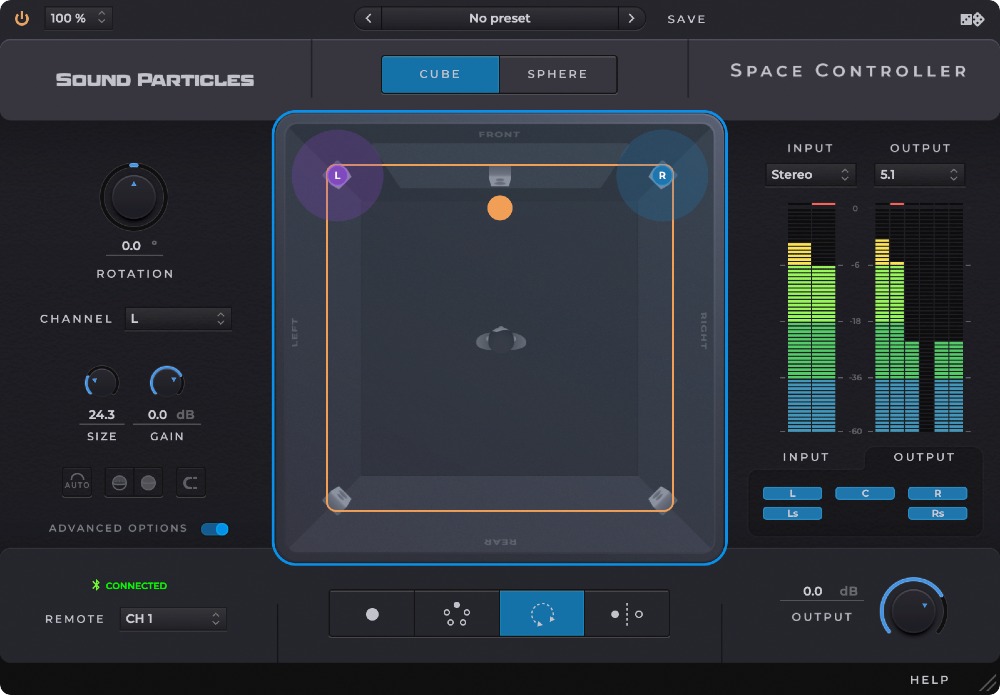Screen dimensions: 1000x695
Task: Select the single particle mode icon
Action: (371, 613)
